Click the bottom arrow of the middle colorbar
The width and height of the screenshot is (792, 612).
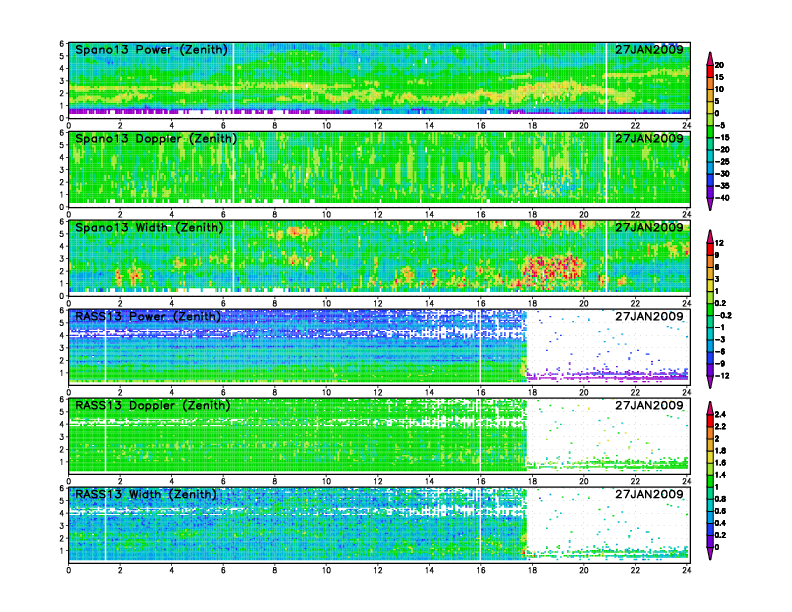point(711,383)
